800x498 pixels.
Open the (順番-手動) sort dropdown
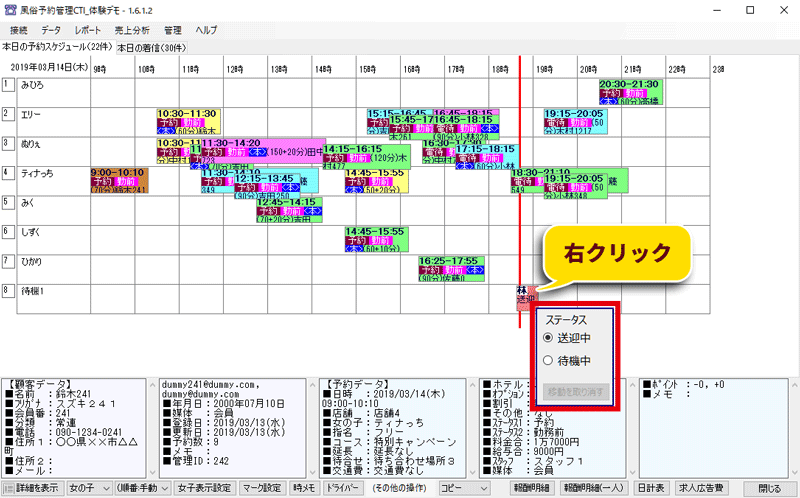pos(140,488)
